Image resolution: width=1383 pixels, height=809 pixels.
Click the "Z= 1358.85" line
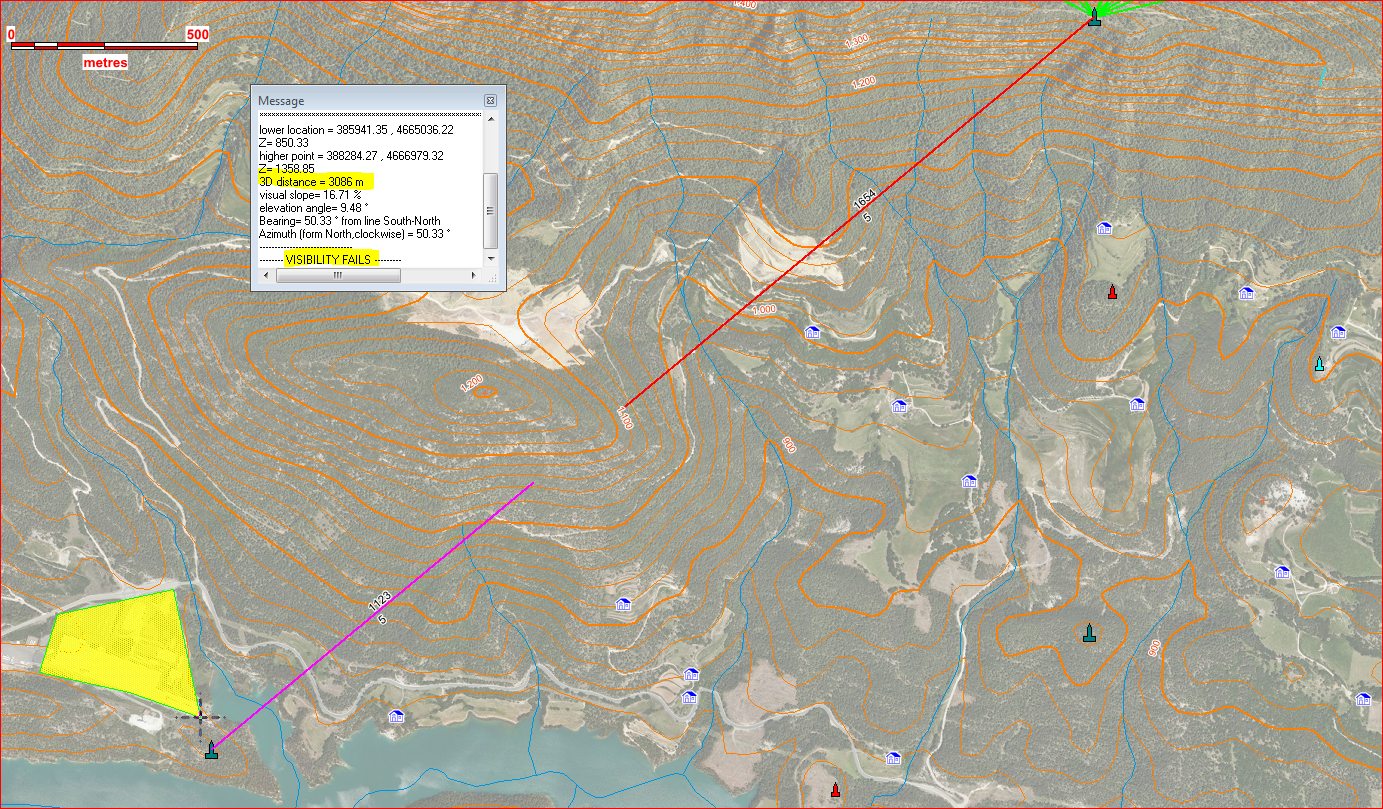tap(286, 169)
